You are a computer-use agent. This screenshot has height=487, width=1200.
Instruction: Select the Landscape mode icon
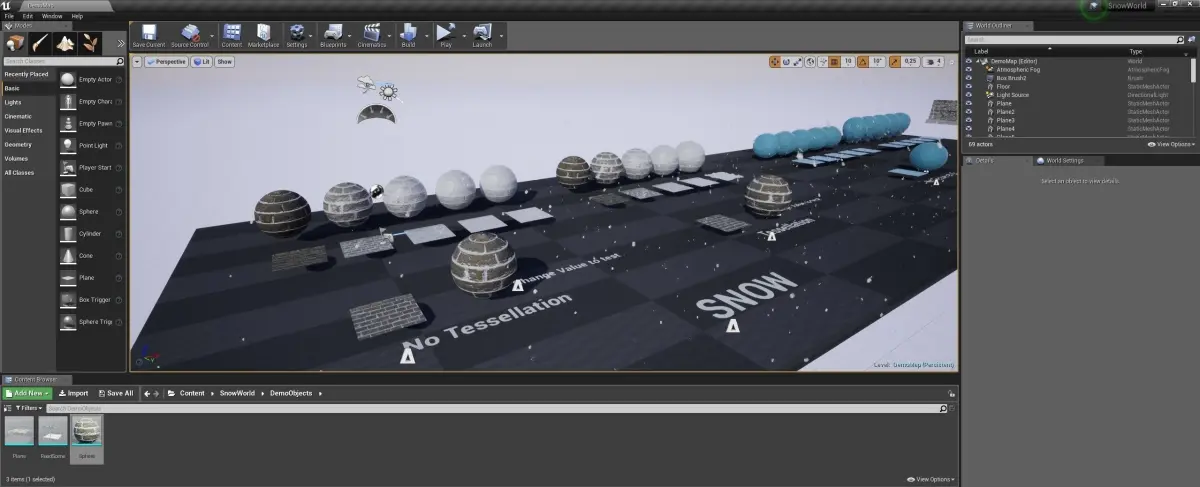pos(66,43)
